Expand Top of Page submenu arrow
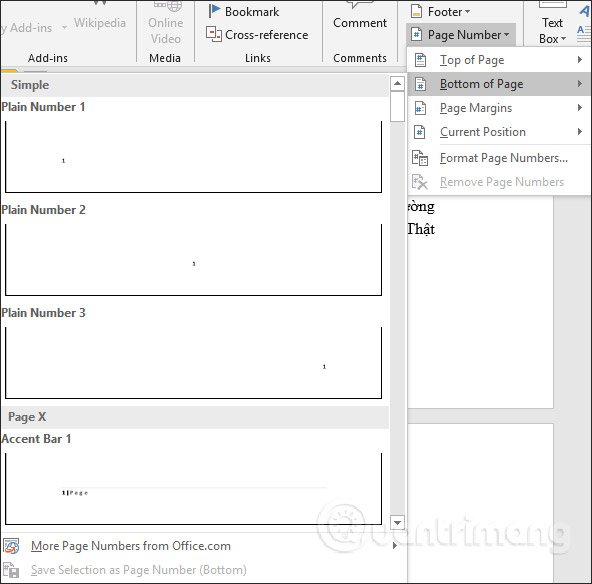Viewport: 592px width, 584px height. pyautogui.click(x=580, y=60)
